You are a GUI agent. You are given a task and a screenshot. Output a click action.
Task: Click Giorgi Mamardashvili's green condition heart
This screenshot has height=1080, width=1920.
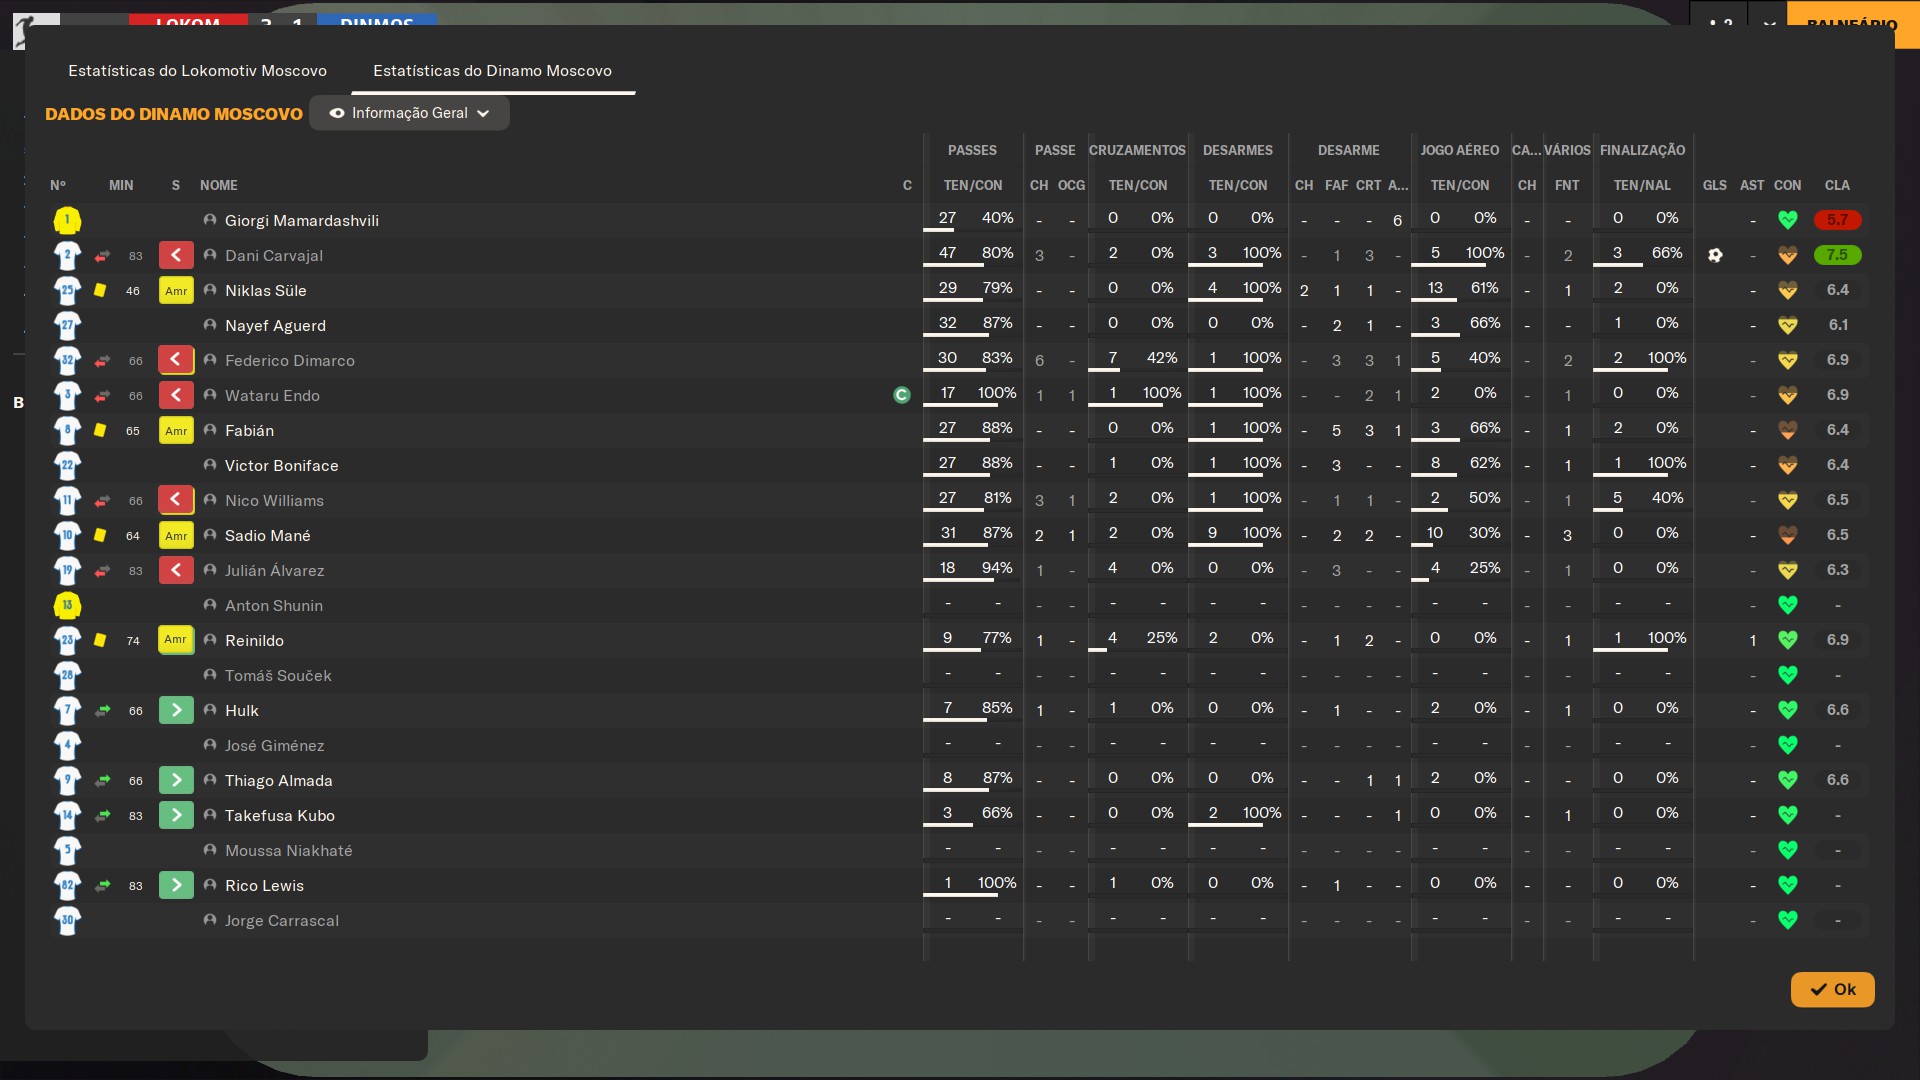tap(1788, 220)
